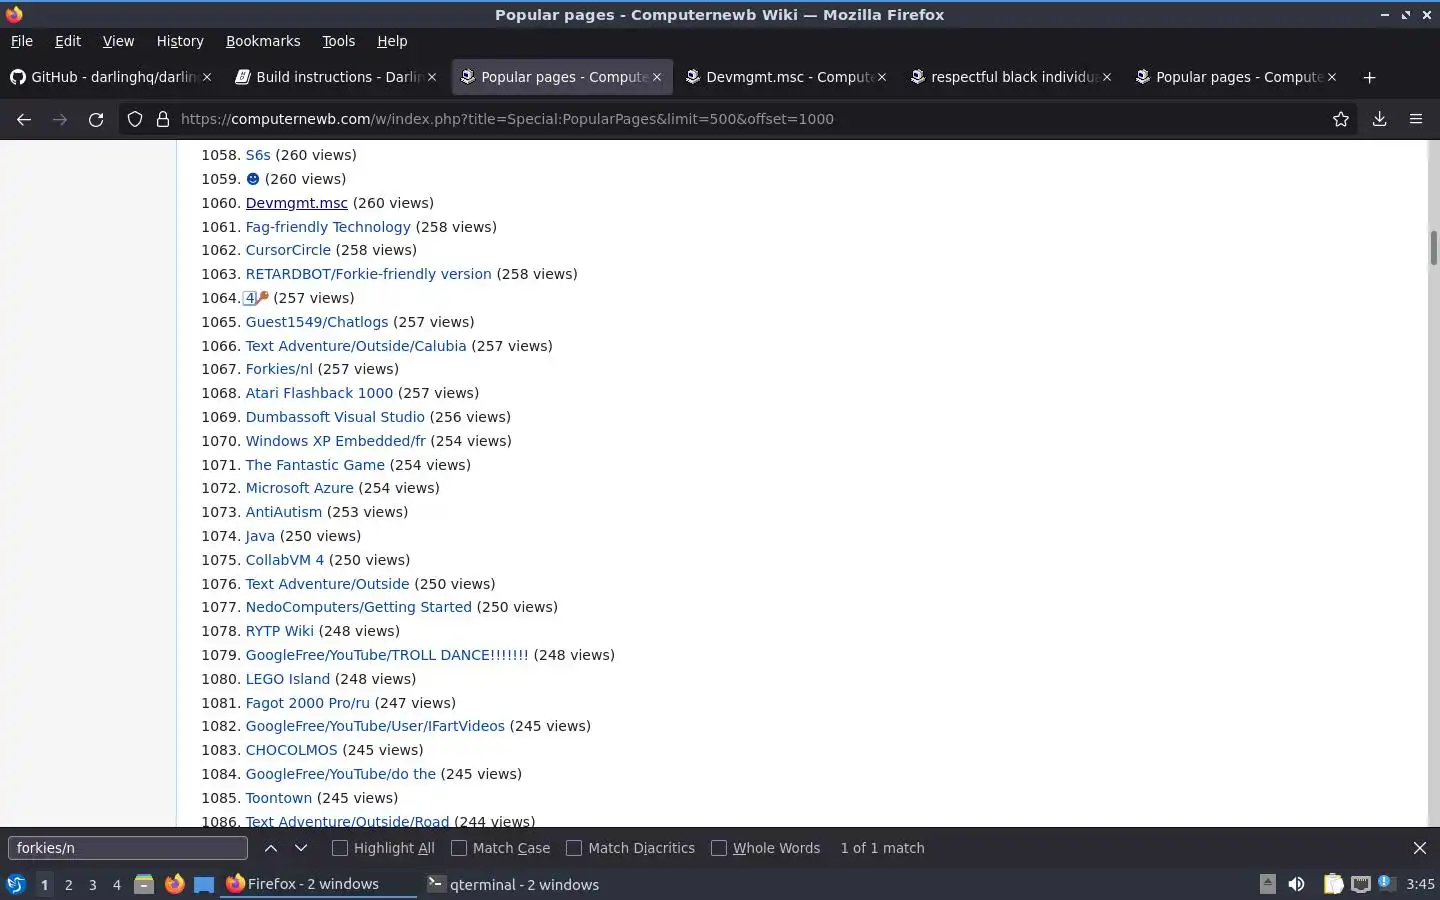The width and height of the screenshot is (1440, 900).
Task: Close the Devmgmt.msc tab
Action: pos(882,77)
